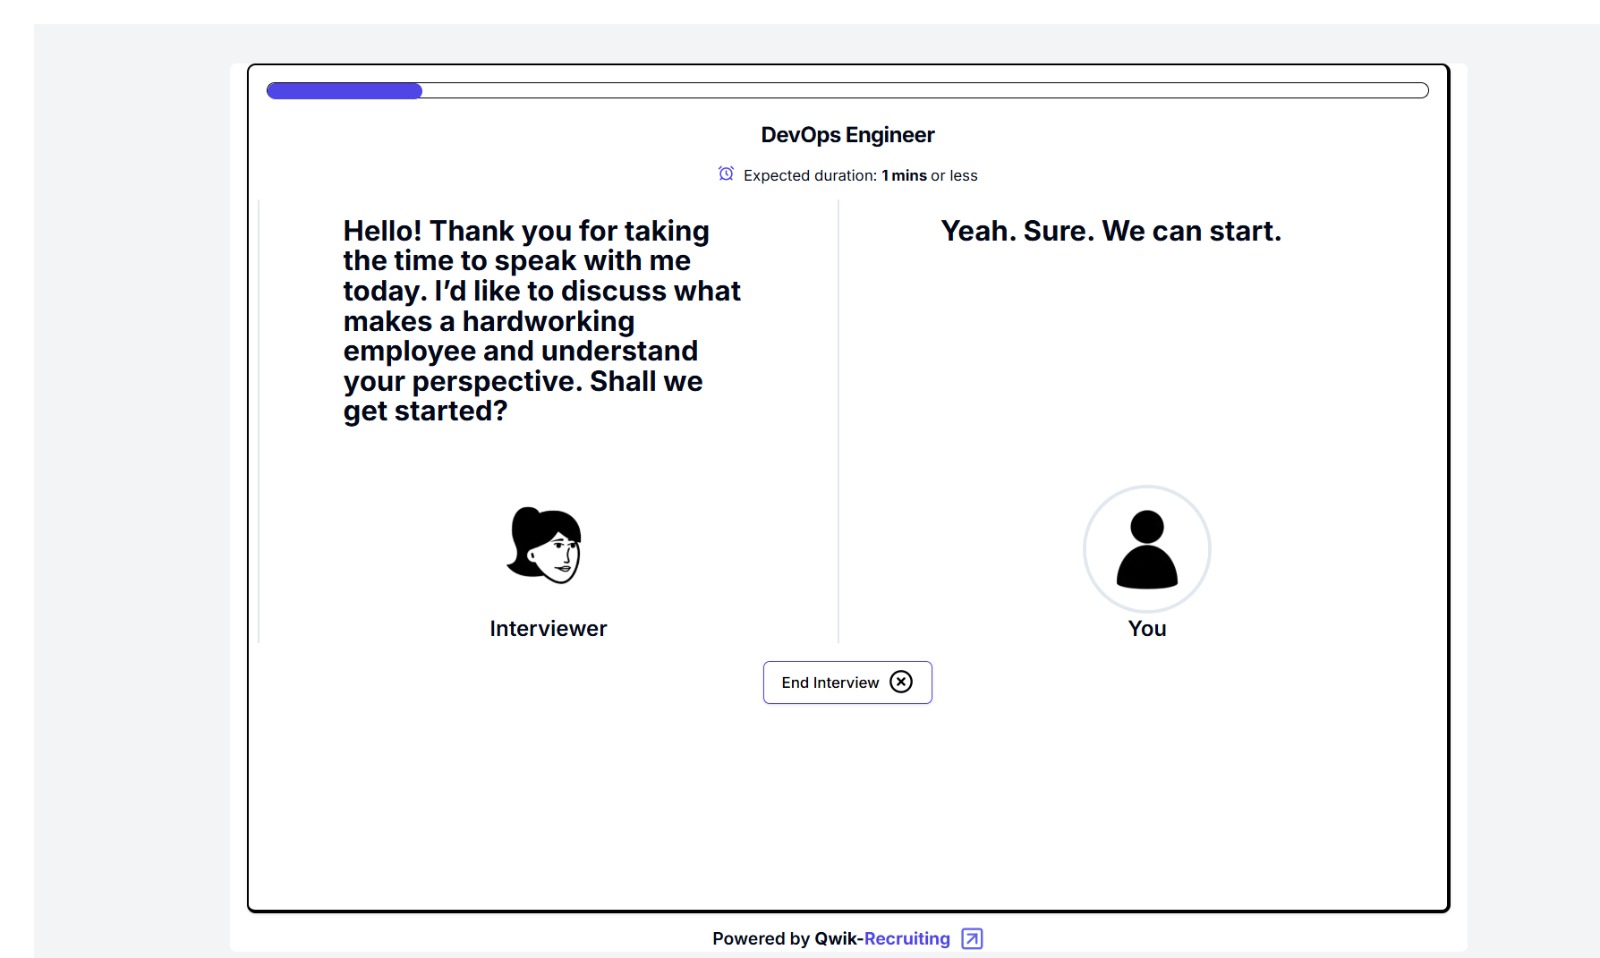Viewport: 1600px width, 958px height.
Task: Click the Interviewer name label
Action: pyautogui.click(x=548, y=629)
